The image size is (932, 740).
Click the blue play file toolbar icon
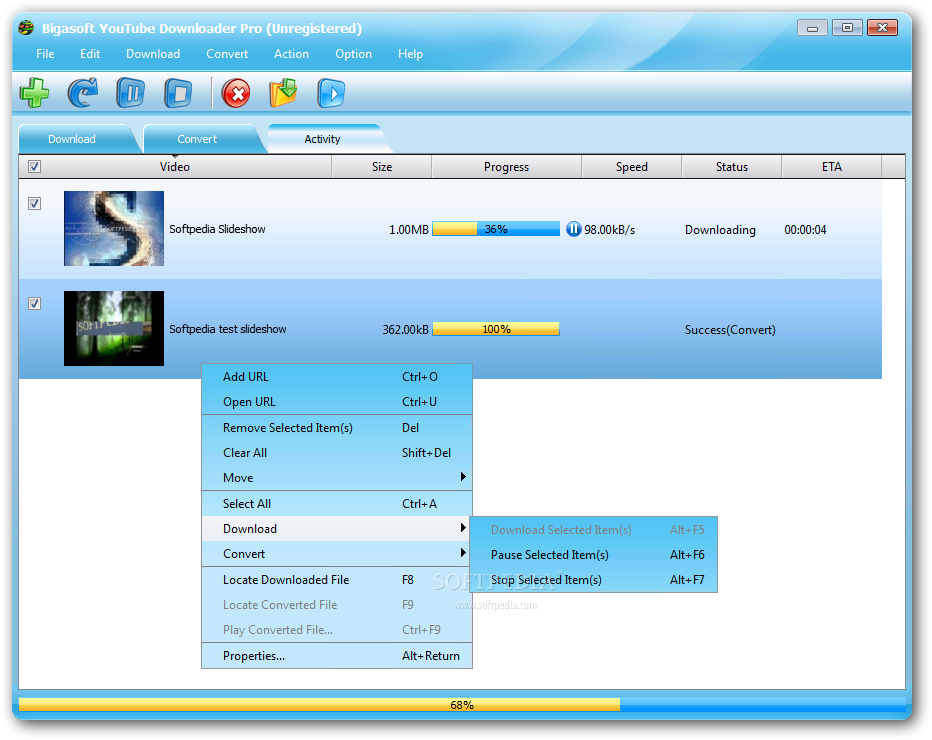coord(330,93)
